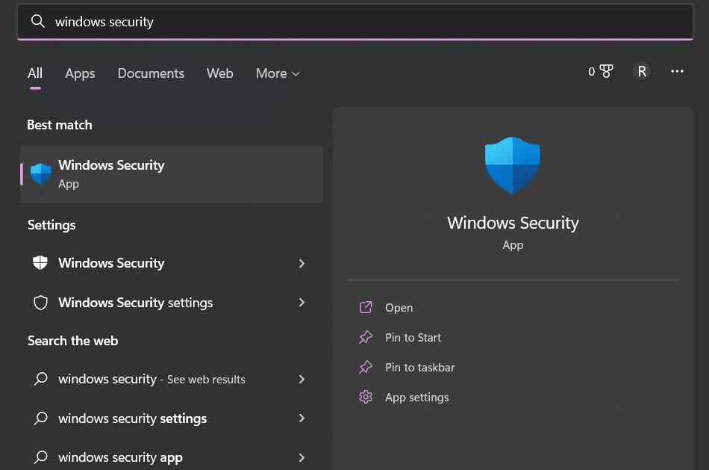Click the outline shield icon for Windows Security settings
This screenshot has width=709, height=470.
pyautogui.click(x=40, y=303)
